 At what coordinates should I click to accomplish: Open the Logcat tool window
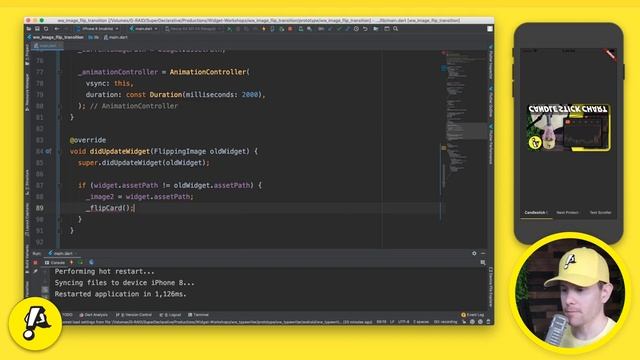pos(170,315)
